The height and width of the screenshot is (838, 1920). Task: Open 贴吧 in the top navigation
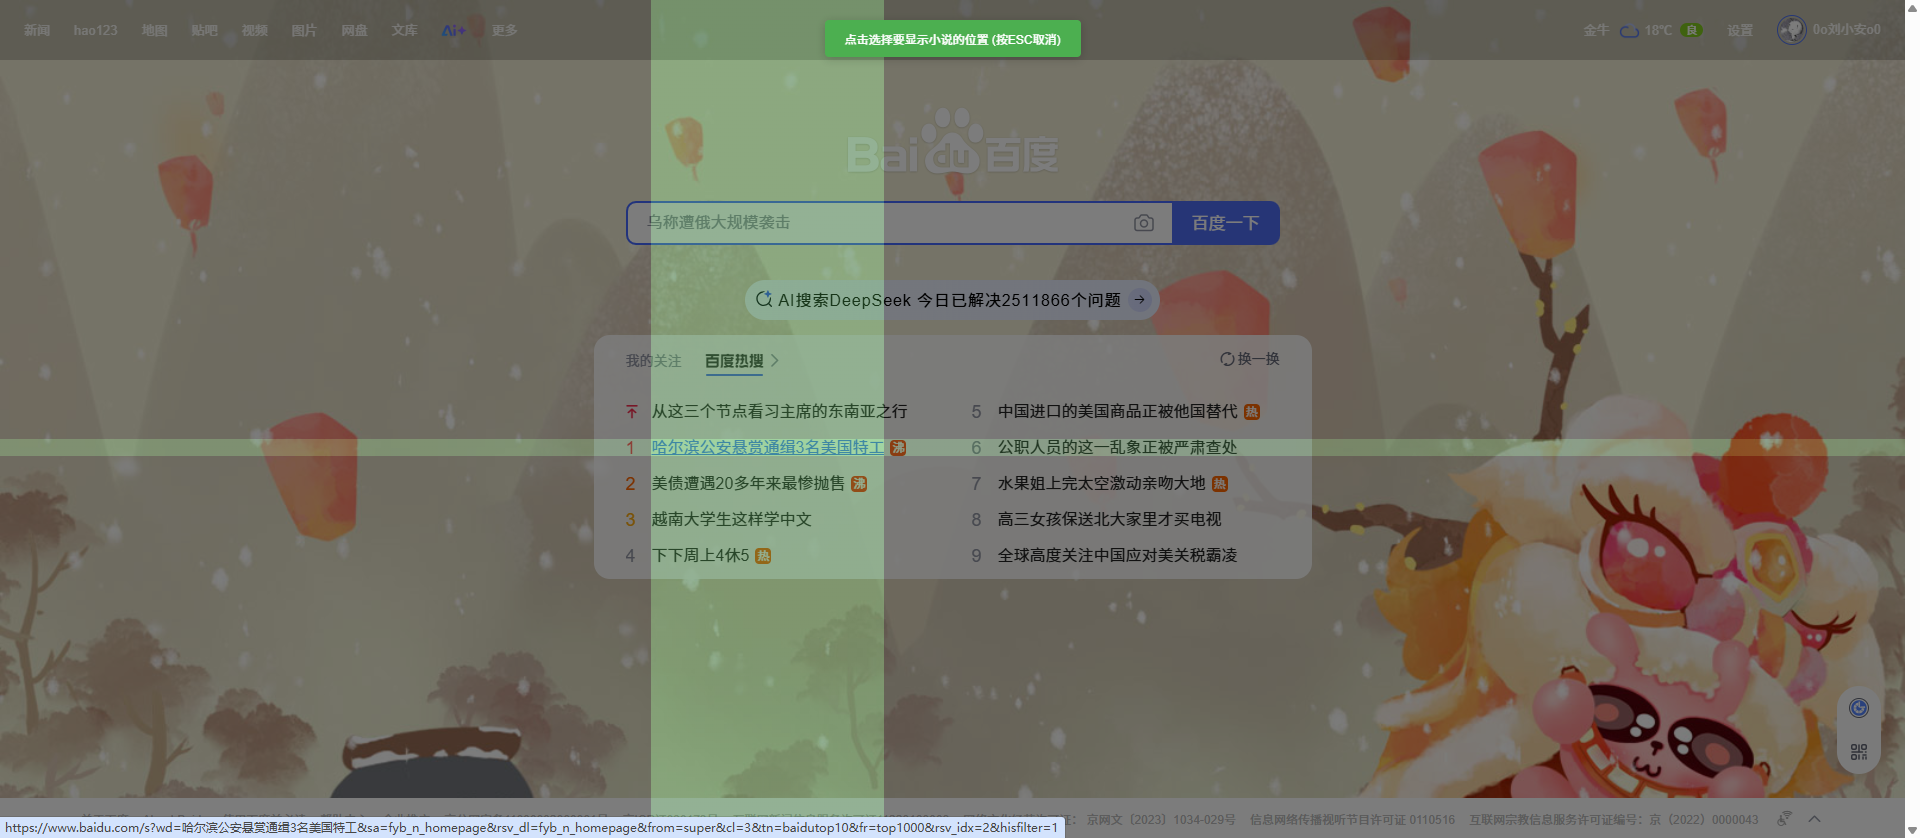(x=204, y=30)
